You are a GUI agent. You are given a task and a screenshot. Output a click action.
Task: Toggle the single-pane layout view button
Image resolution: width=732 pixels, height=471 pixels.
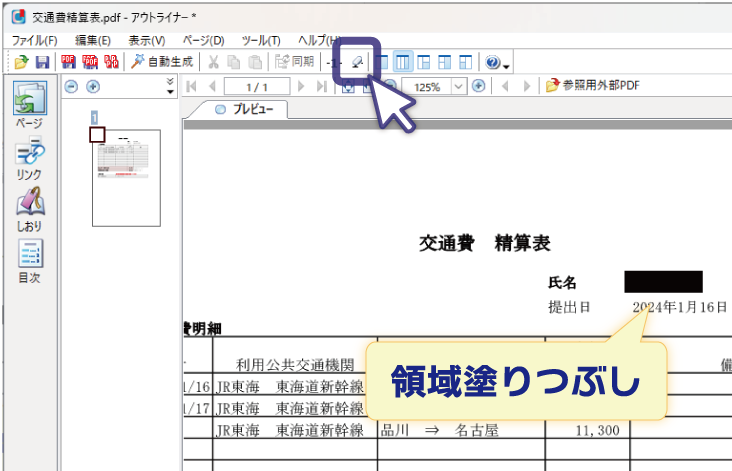[382, 62]
